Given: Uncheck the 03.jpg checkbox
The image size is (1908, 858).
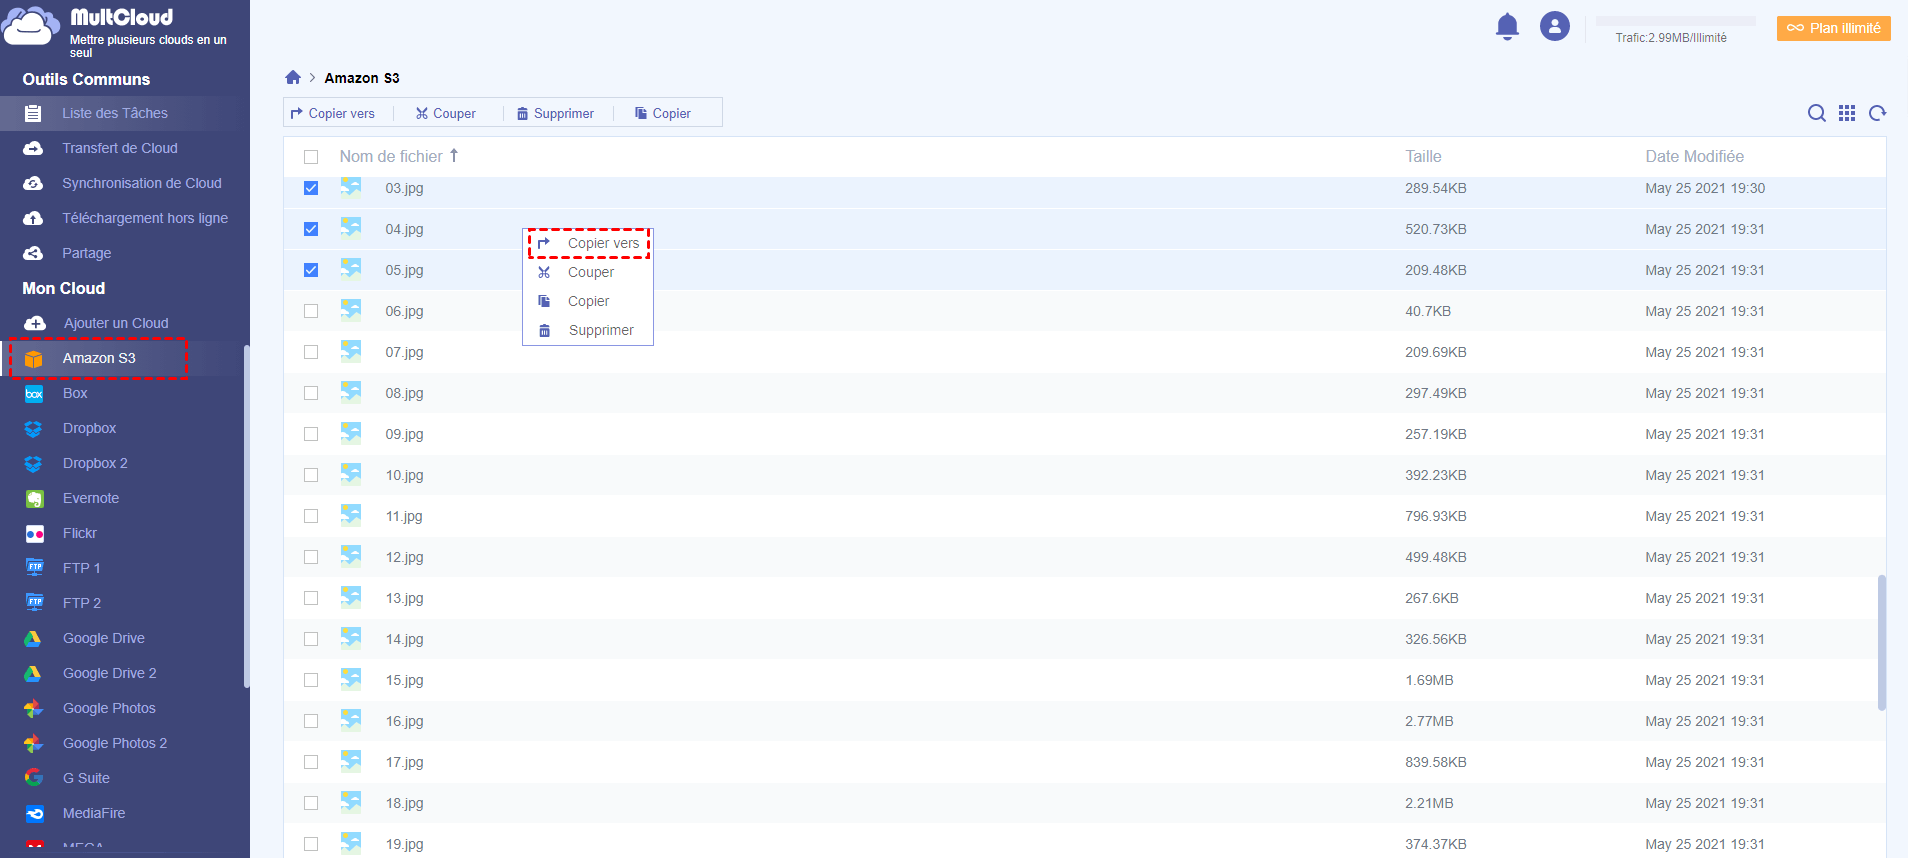Looking at the screenshot, I should coord(311,188).
